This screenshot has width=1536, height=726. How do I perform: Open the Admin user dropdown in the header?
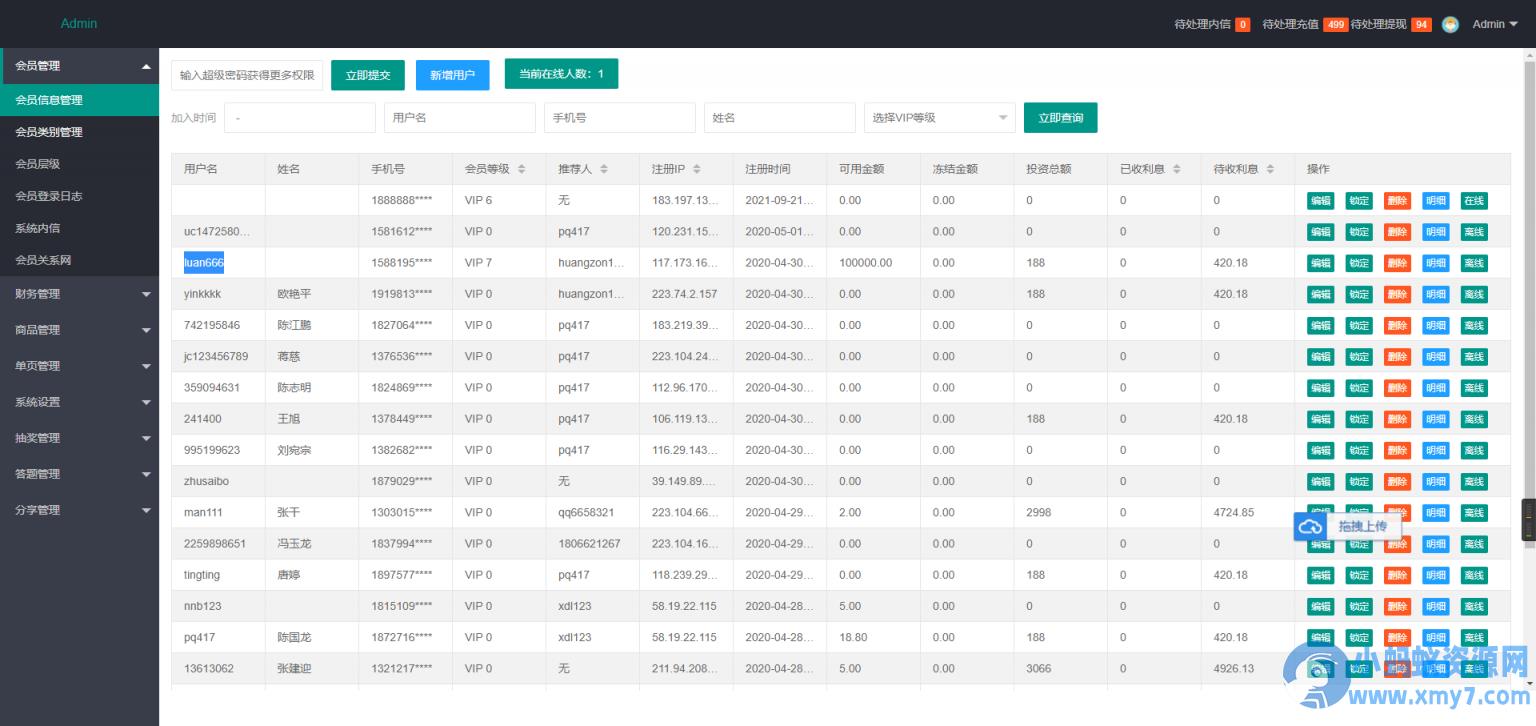tap(1495, 24)
